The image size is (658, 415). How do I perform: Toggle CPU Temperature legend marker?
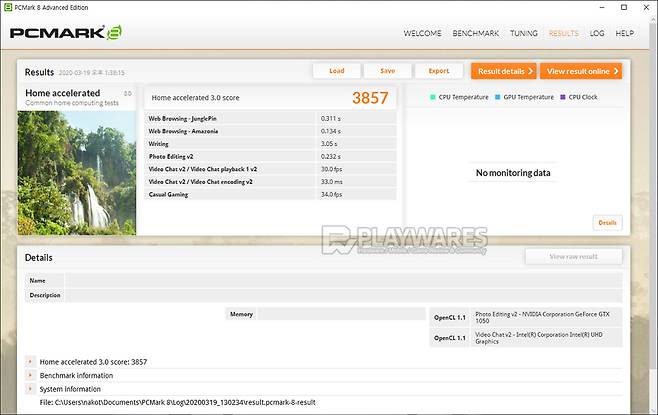[433, 97]
